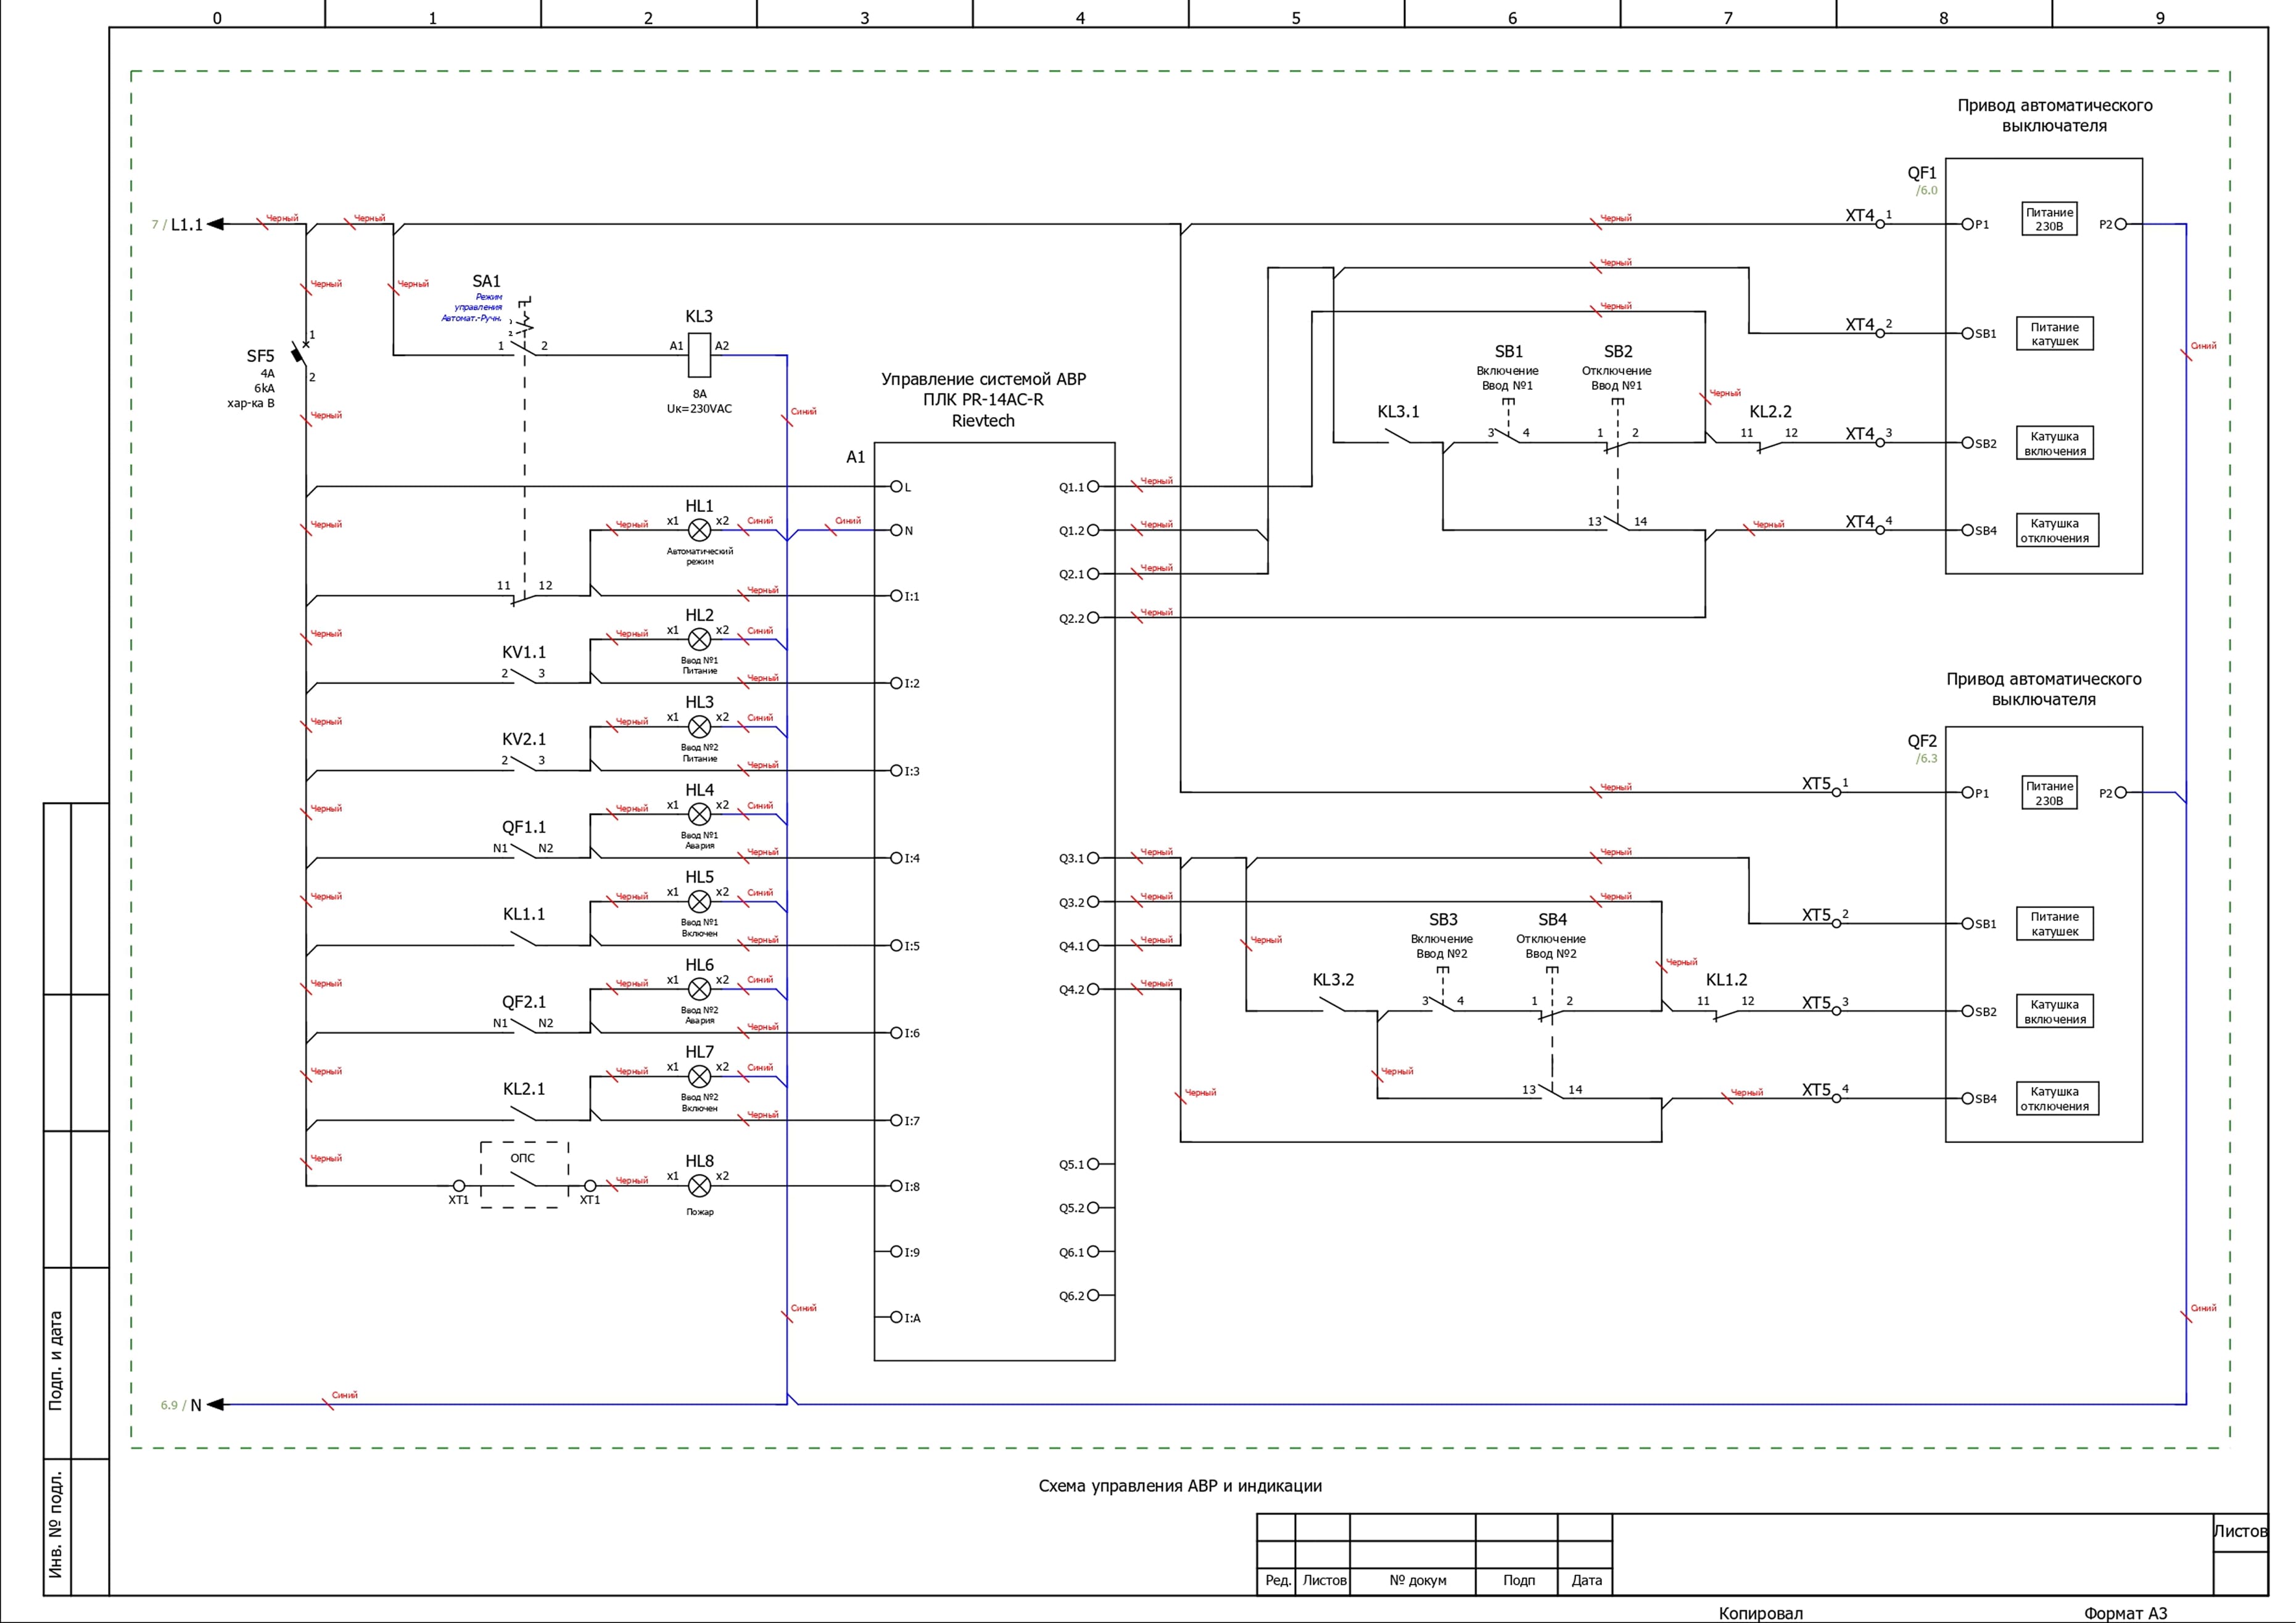Click the L1.1 reference arrow

(215, 224)
